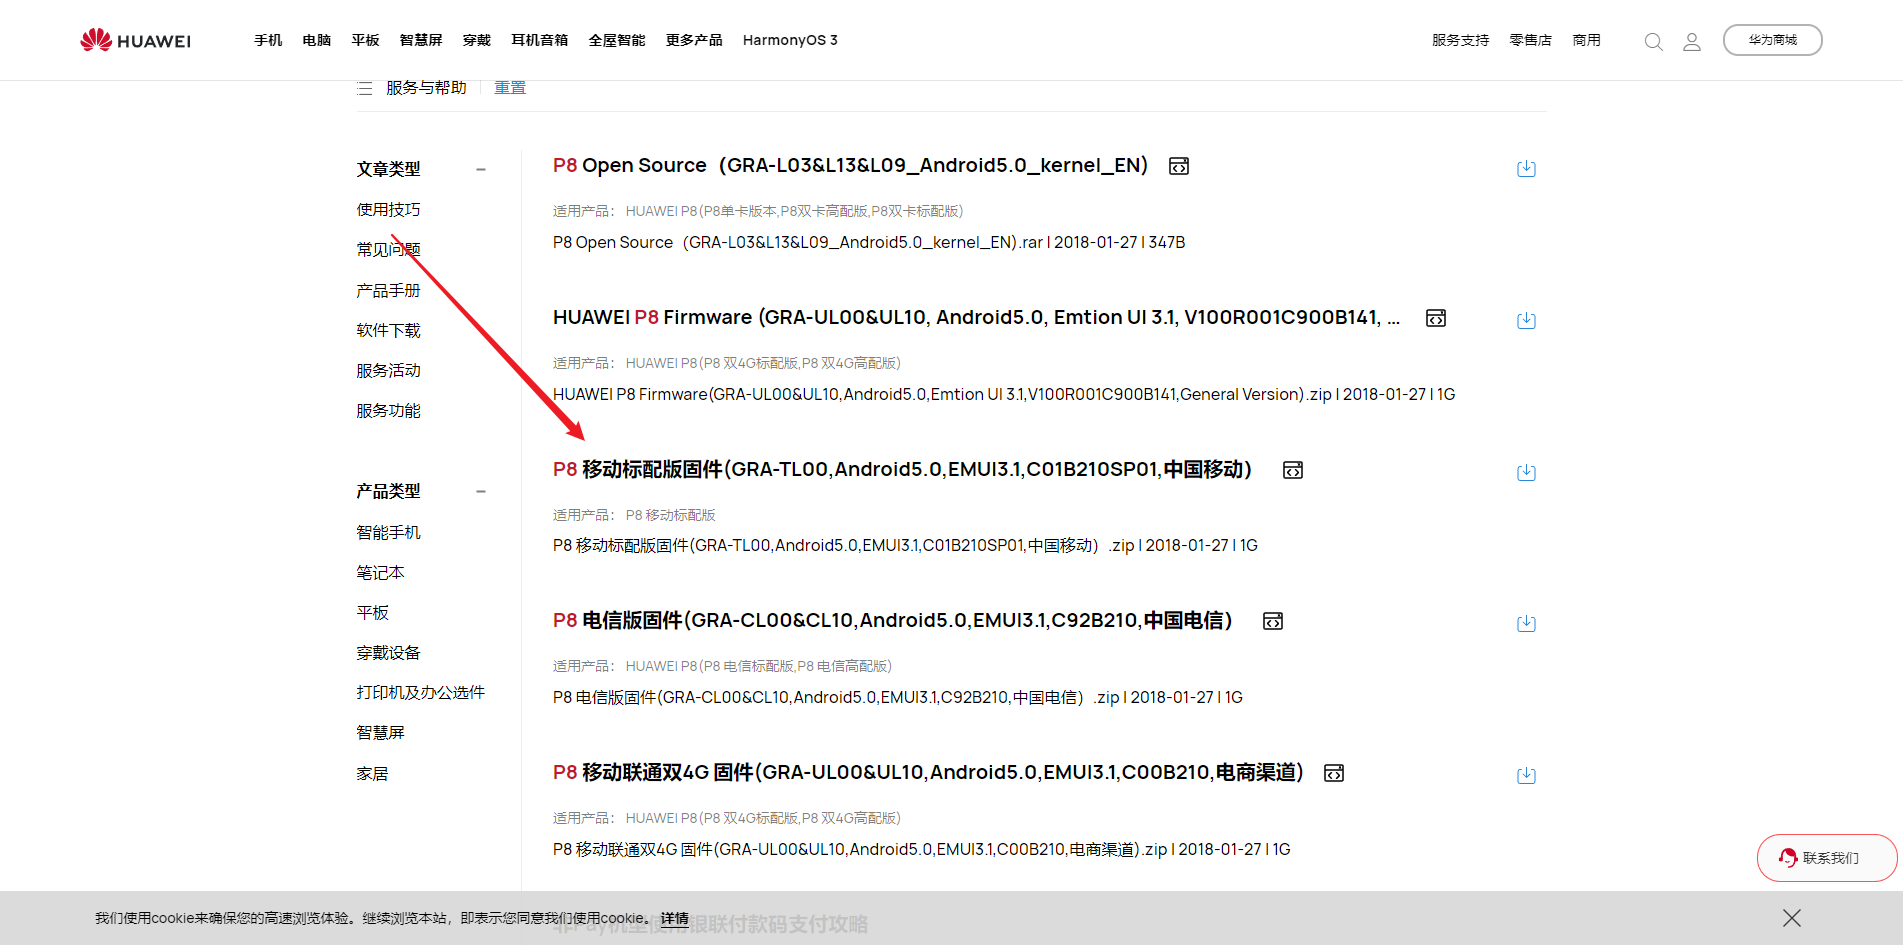This screenshot has width=1903, height=945.
Task: Open the 全屋智能 nav menu
Action: [x=617, y=40]
